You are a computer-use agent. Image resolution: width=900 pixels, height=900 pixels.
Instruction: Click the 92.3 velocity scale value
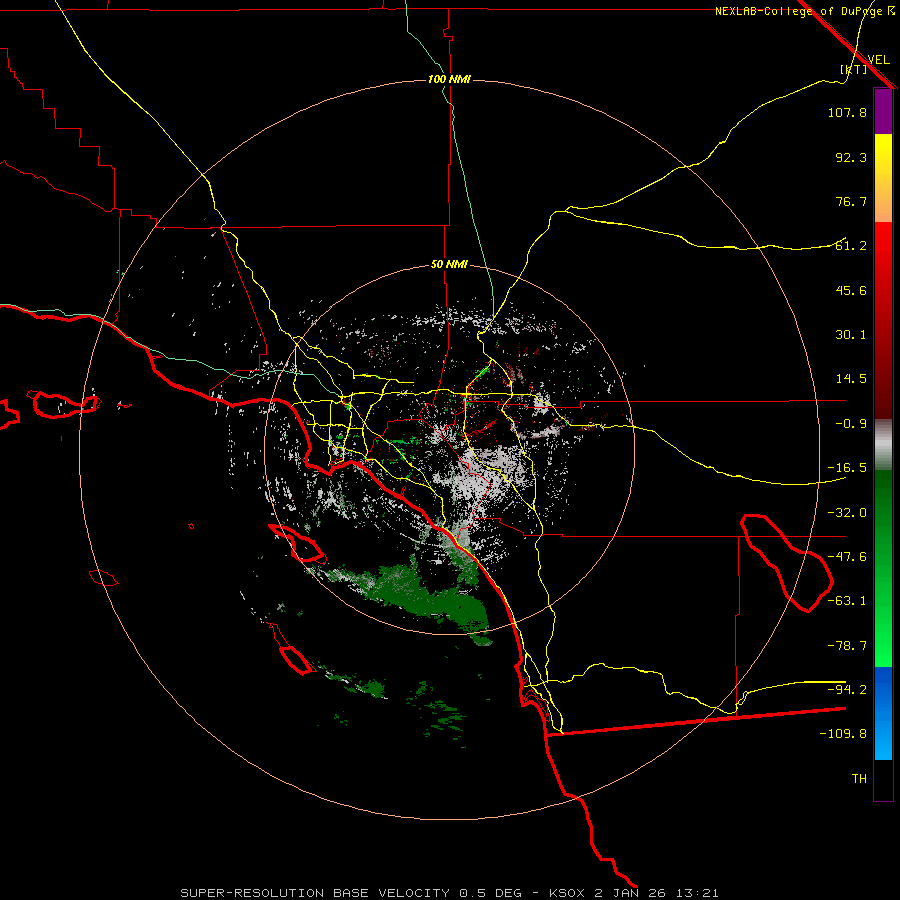pos(851,157)
